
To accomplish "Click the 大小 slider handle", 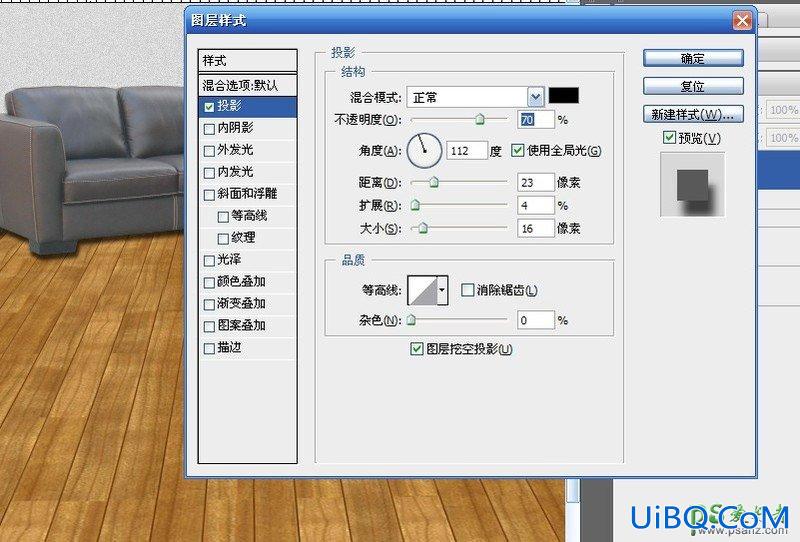I will pos(423,228).
